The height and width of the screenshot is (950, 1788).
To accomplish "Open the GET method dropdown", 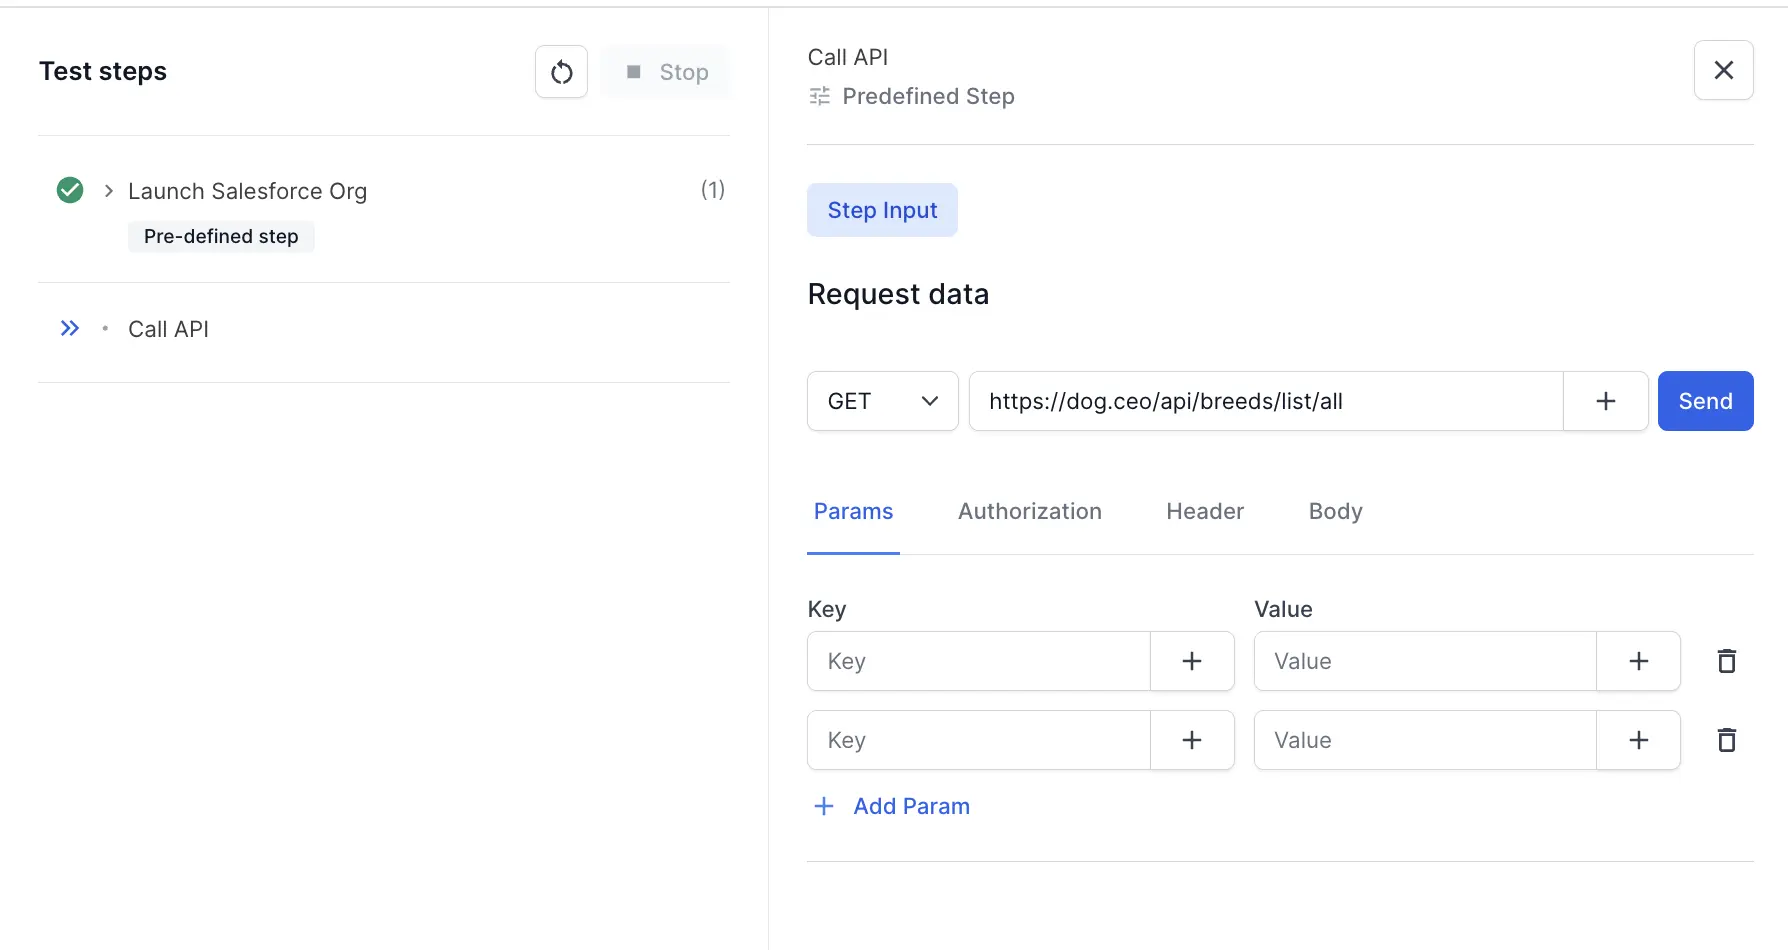I will (x=882, y=401).
